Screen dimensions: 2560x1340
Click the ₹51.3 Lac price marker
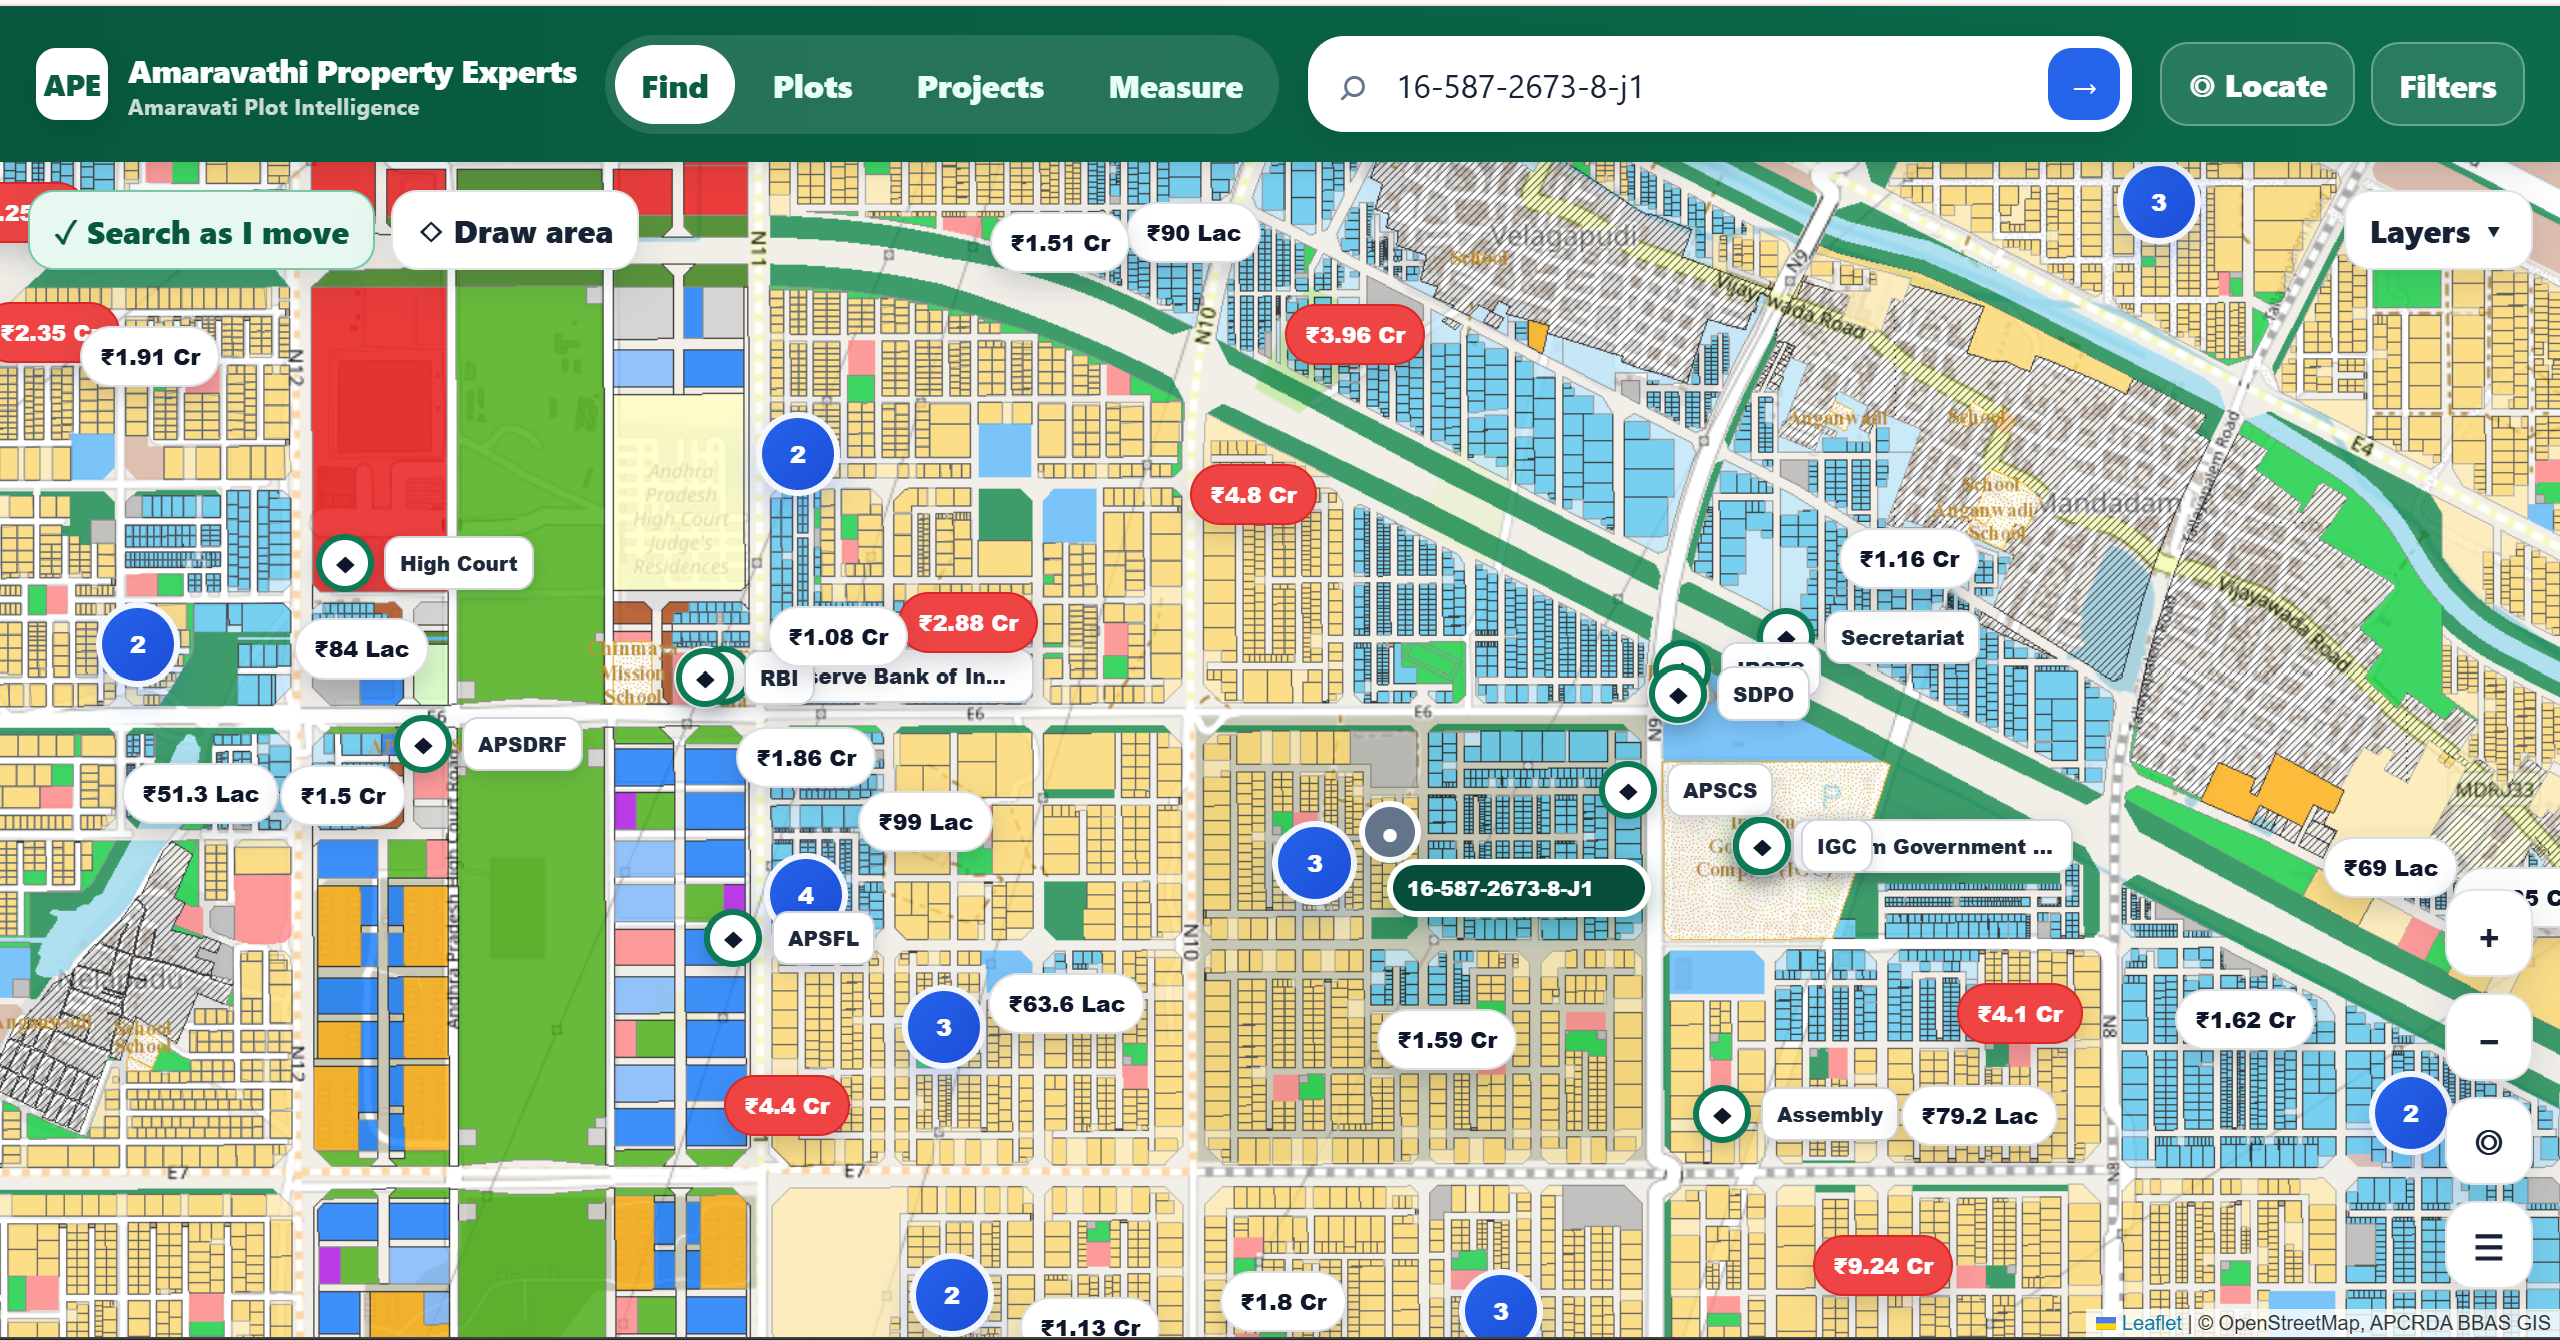coord(200,794)
